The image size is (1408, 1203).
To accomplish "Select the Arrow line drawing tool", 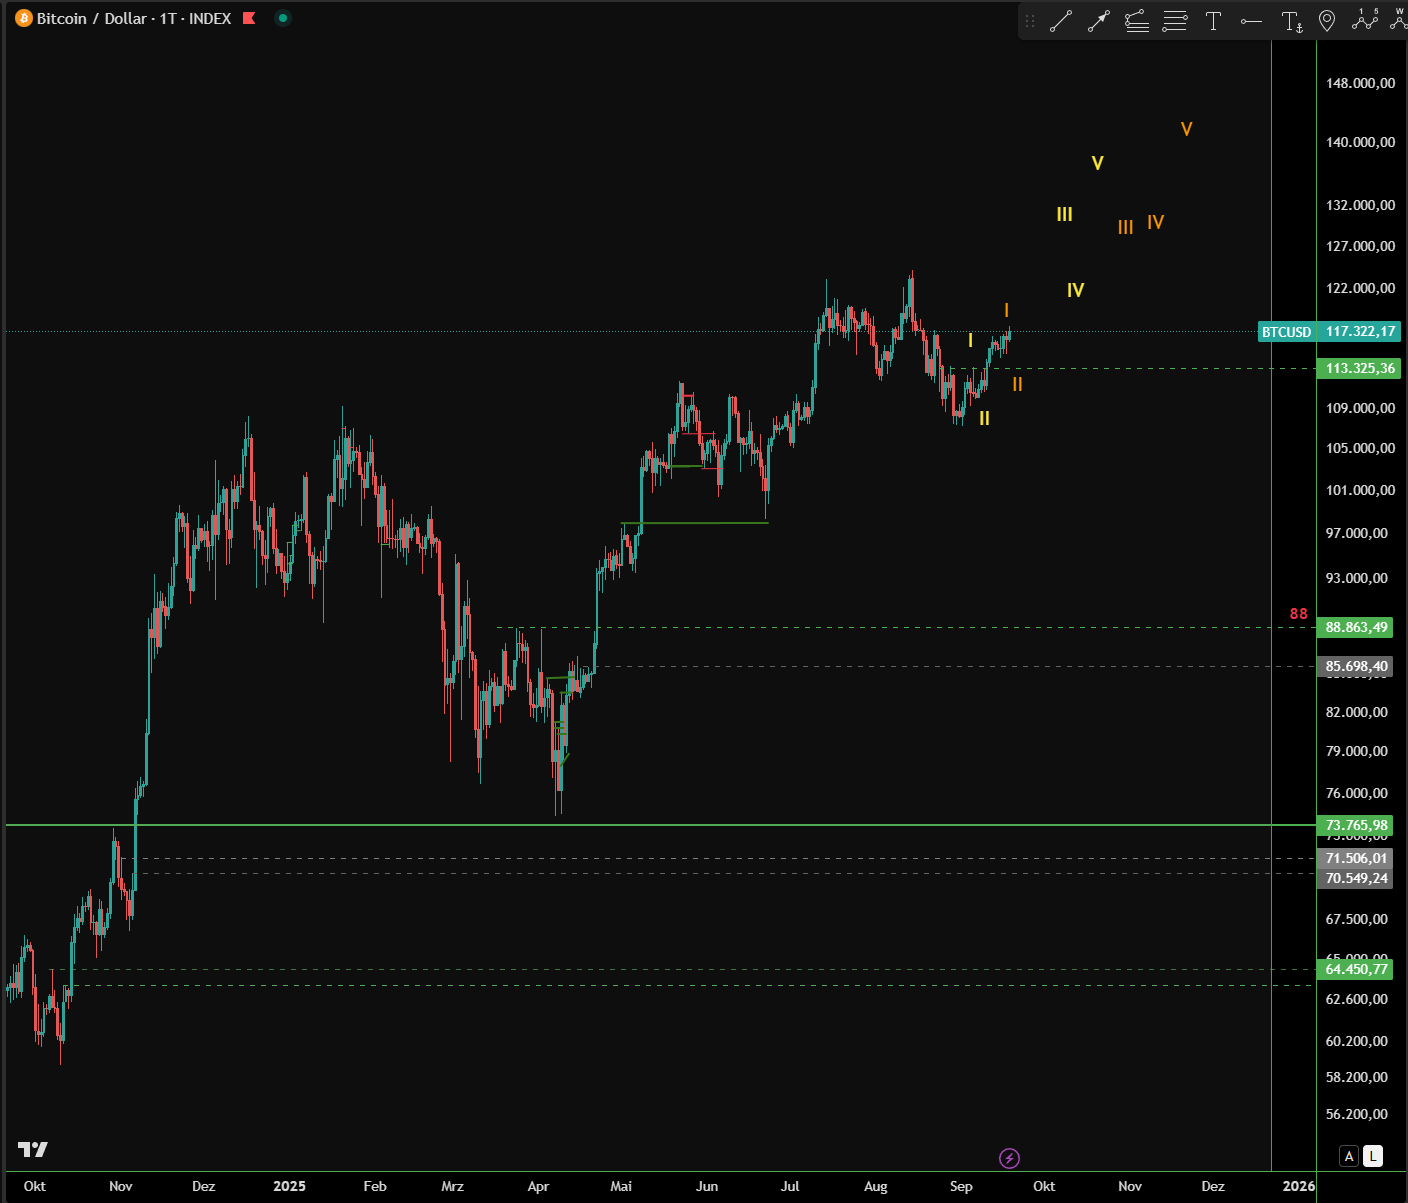I will point(1099,21).
